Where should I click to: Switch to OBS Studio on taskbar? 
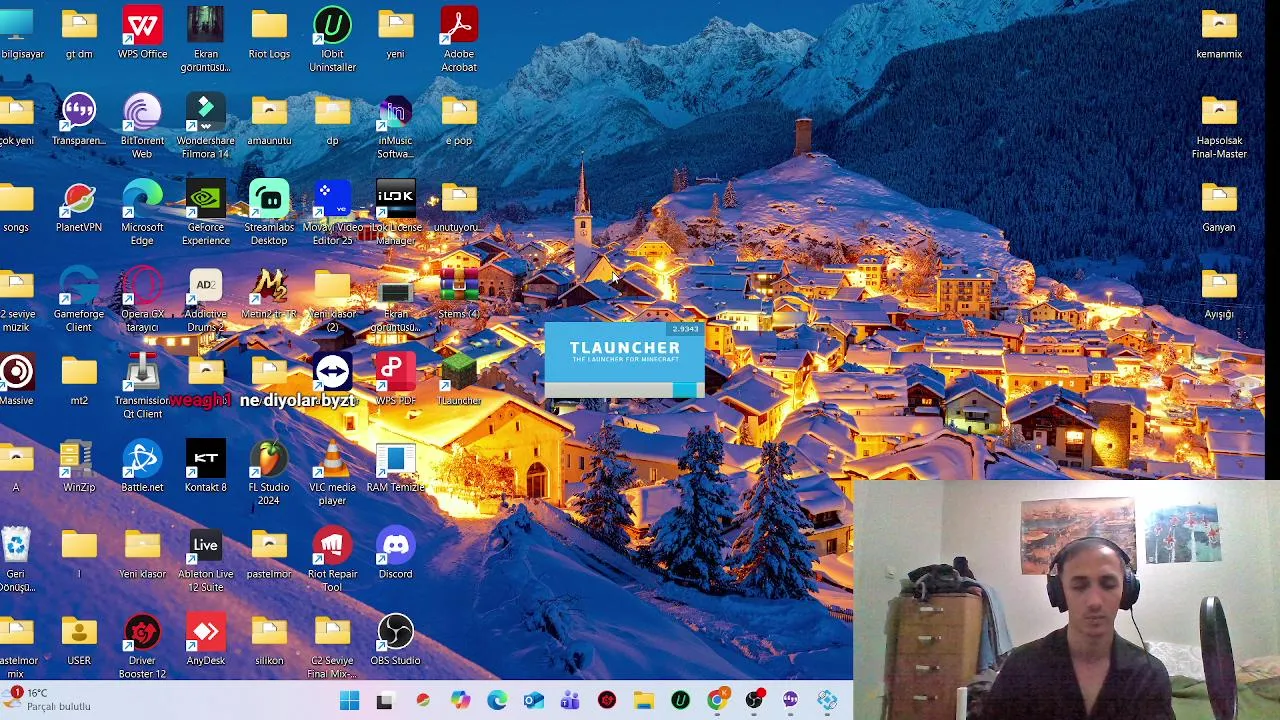754,701
